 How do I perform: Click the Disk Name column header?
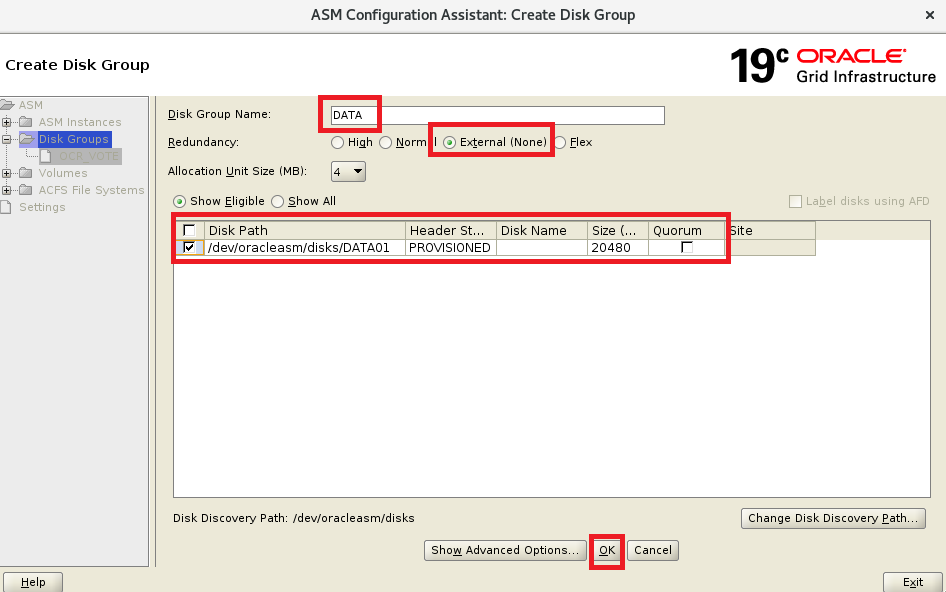pyautogui.click(x=542, y=231)
